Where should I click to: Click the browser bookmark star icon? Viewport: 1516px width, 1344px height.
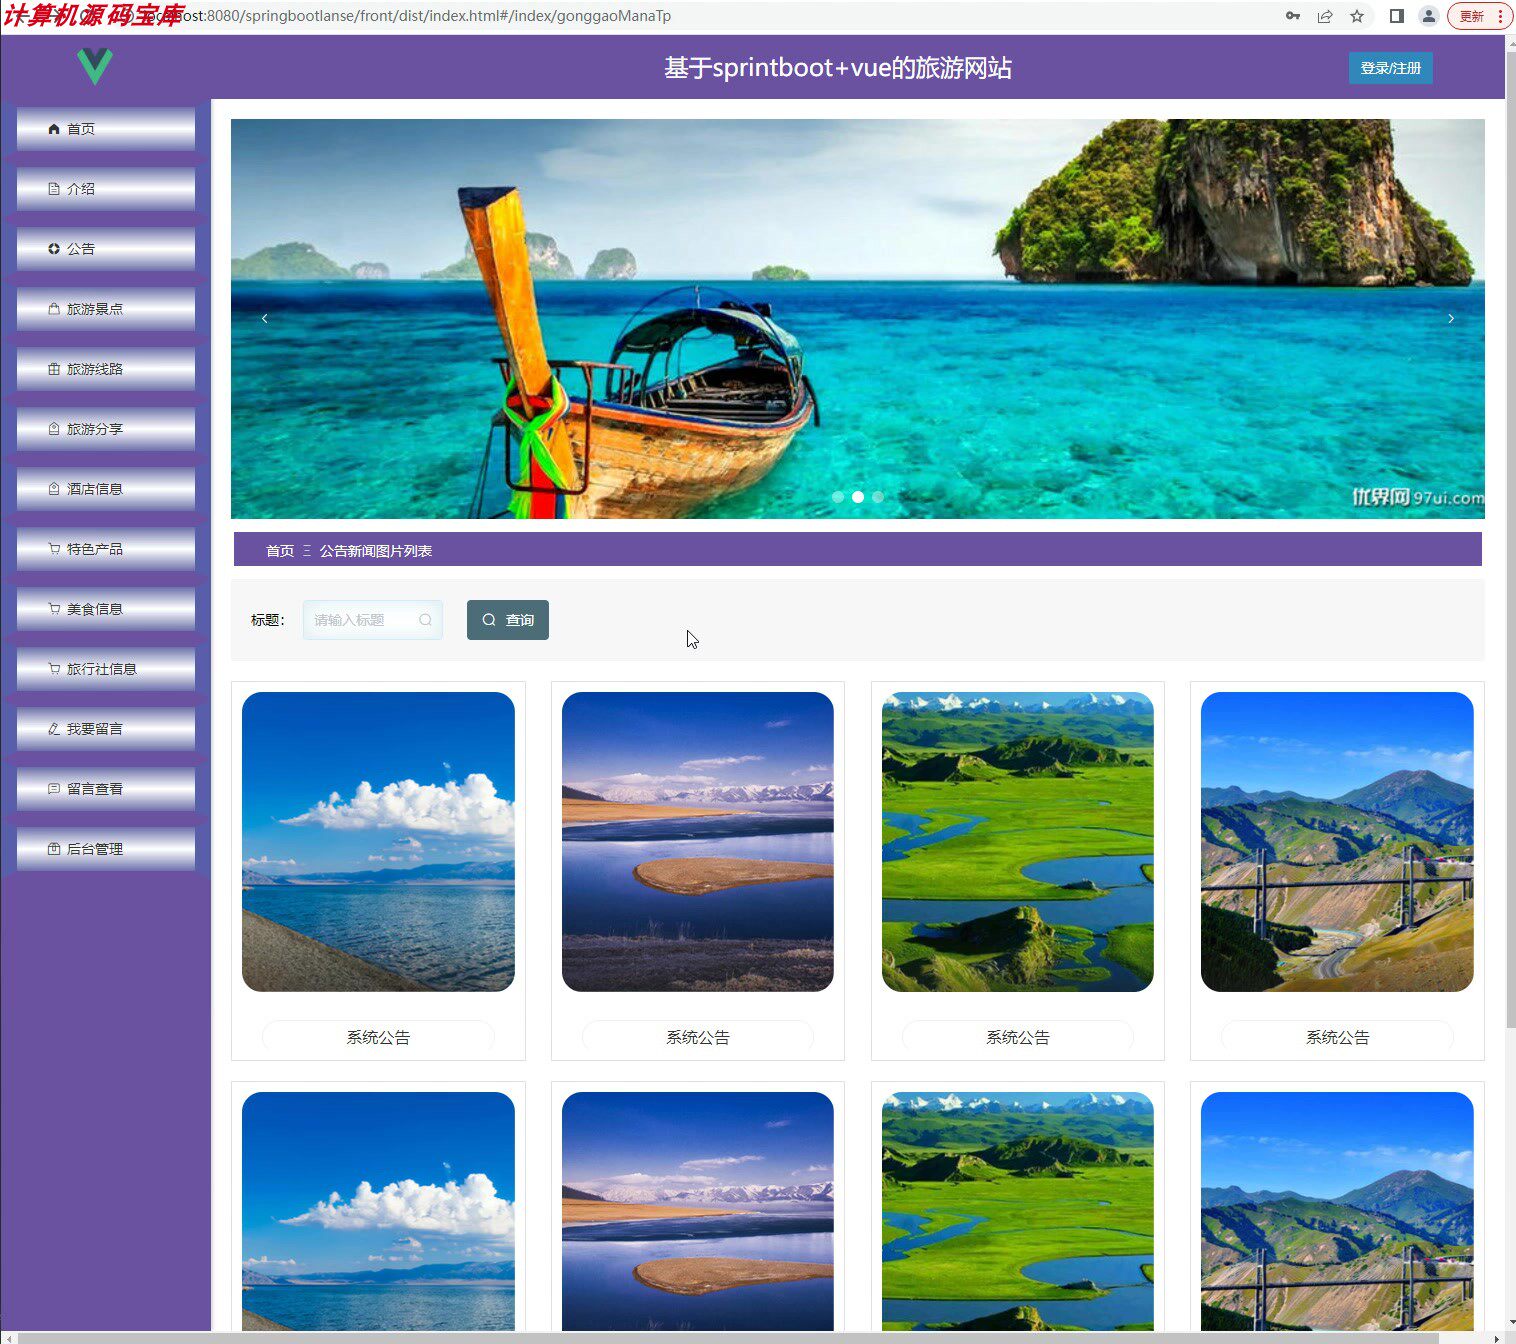pyautogui.click(x=1356, y=16)
